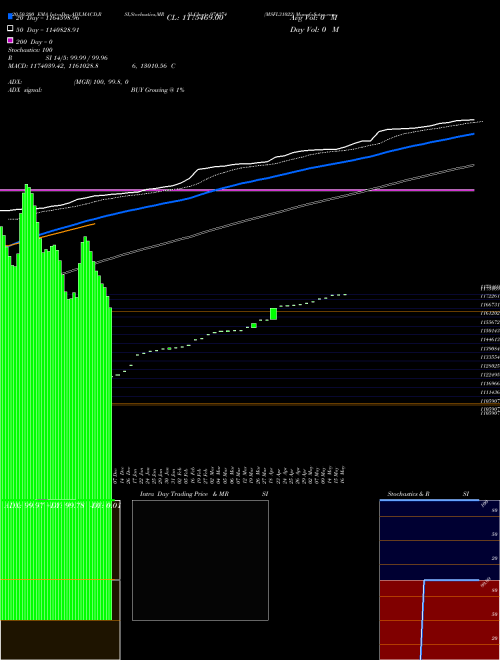This screenshot has height=660, width=500.
Task: Click the MACD 1174039.42 values line
Action: [x=92, y=66]
